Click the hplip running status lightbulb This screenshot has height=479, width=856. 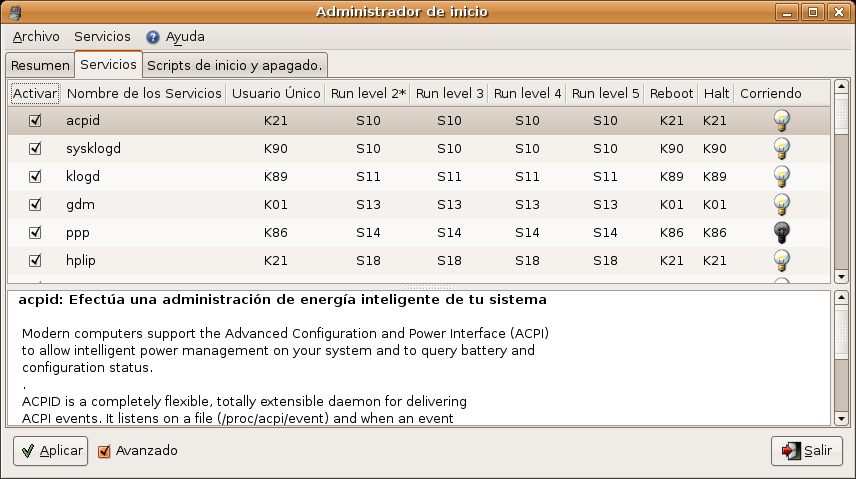782,260
